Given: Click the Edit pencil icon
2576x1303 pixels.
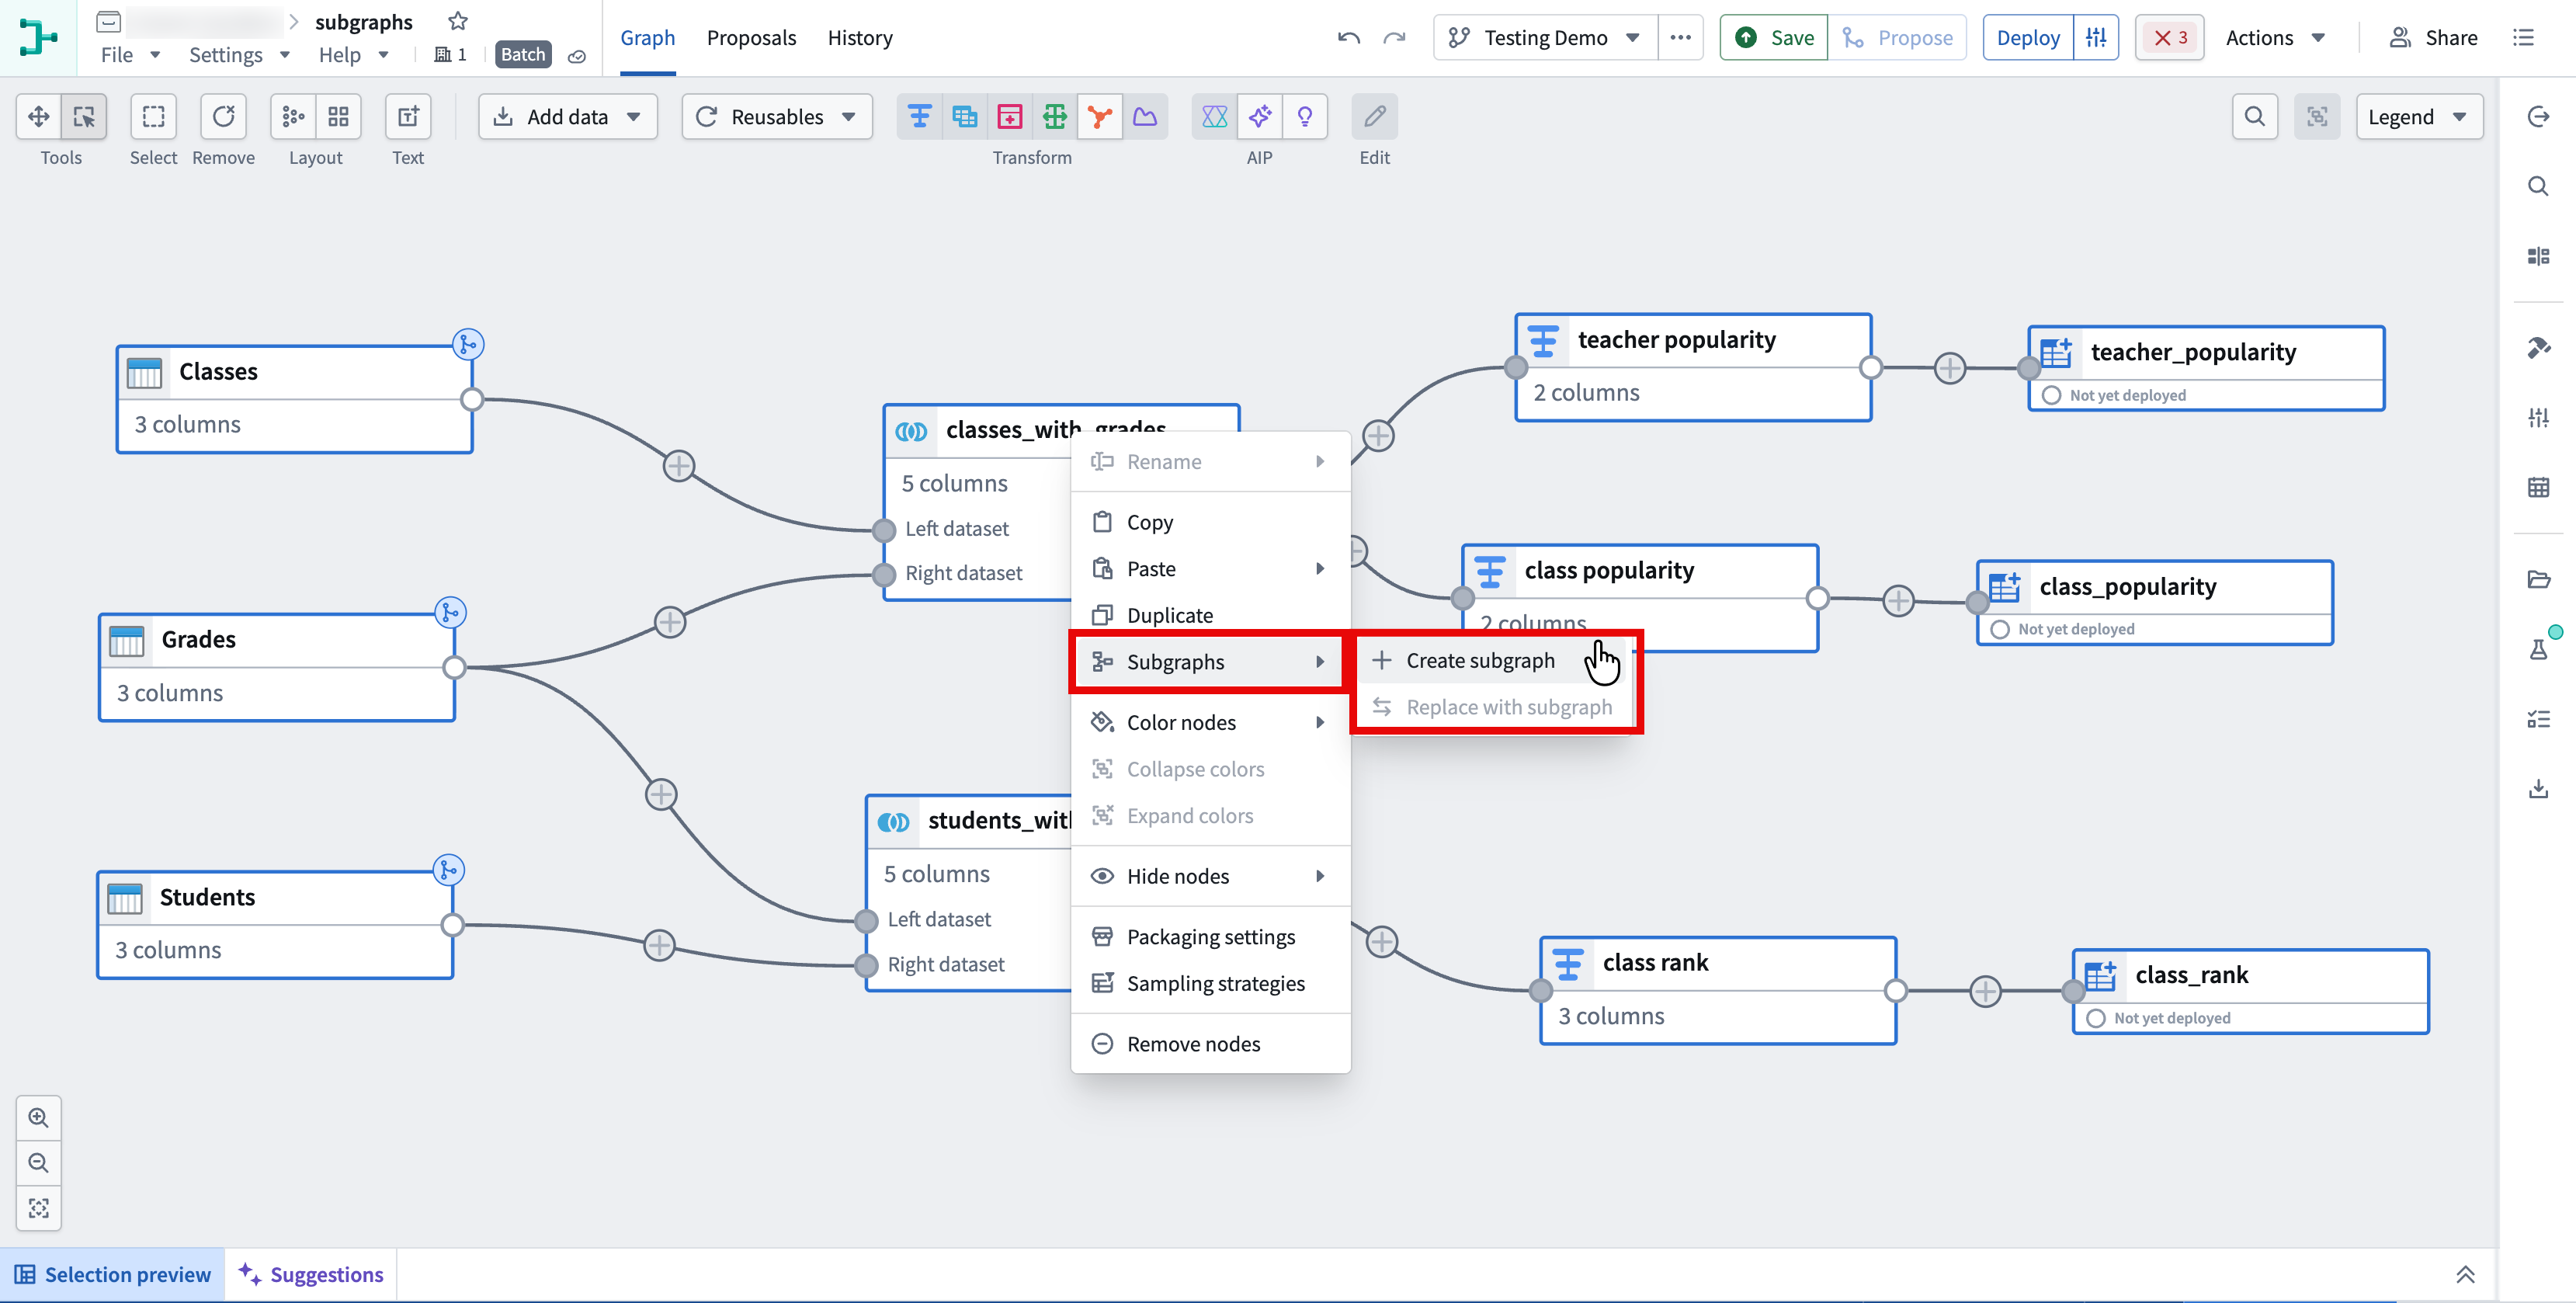Looking at the screenshot, I should click(x=1374, y=117).
